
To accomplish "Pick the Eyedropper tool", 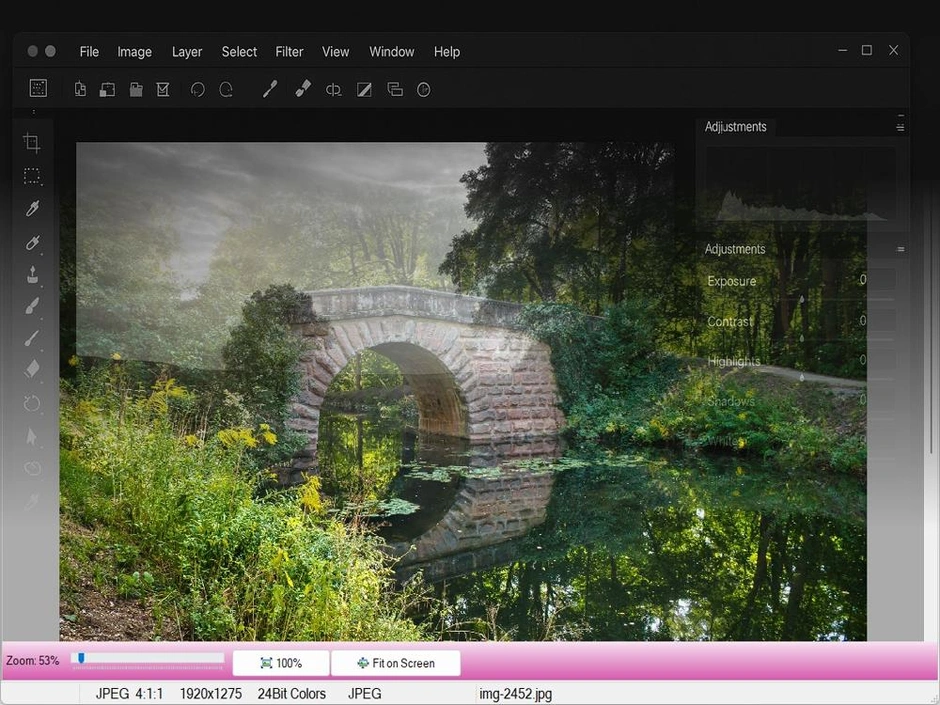I will click(x=31, y=208).
